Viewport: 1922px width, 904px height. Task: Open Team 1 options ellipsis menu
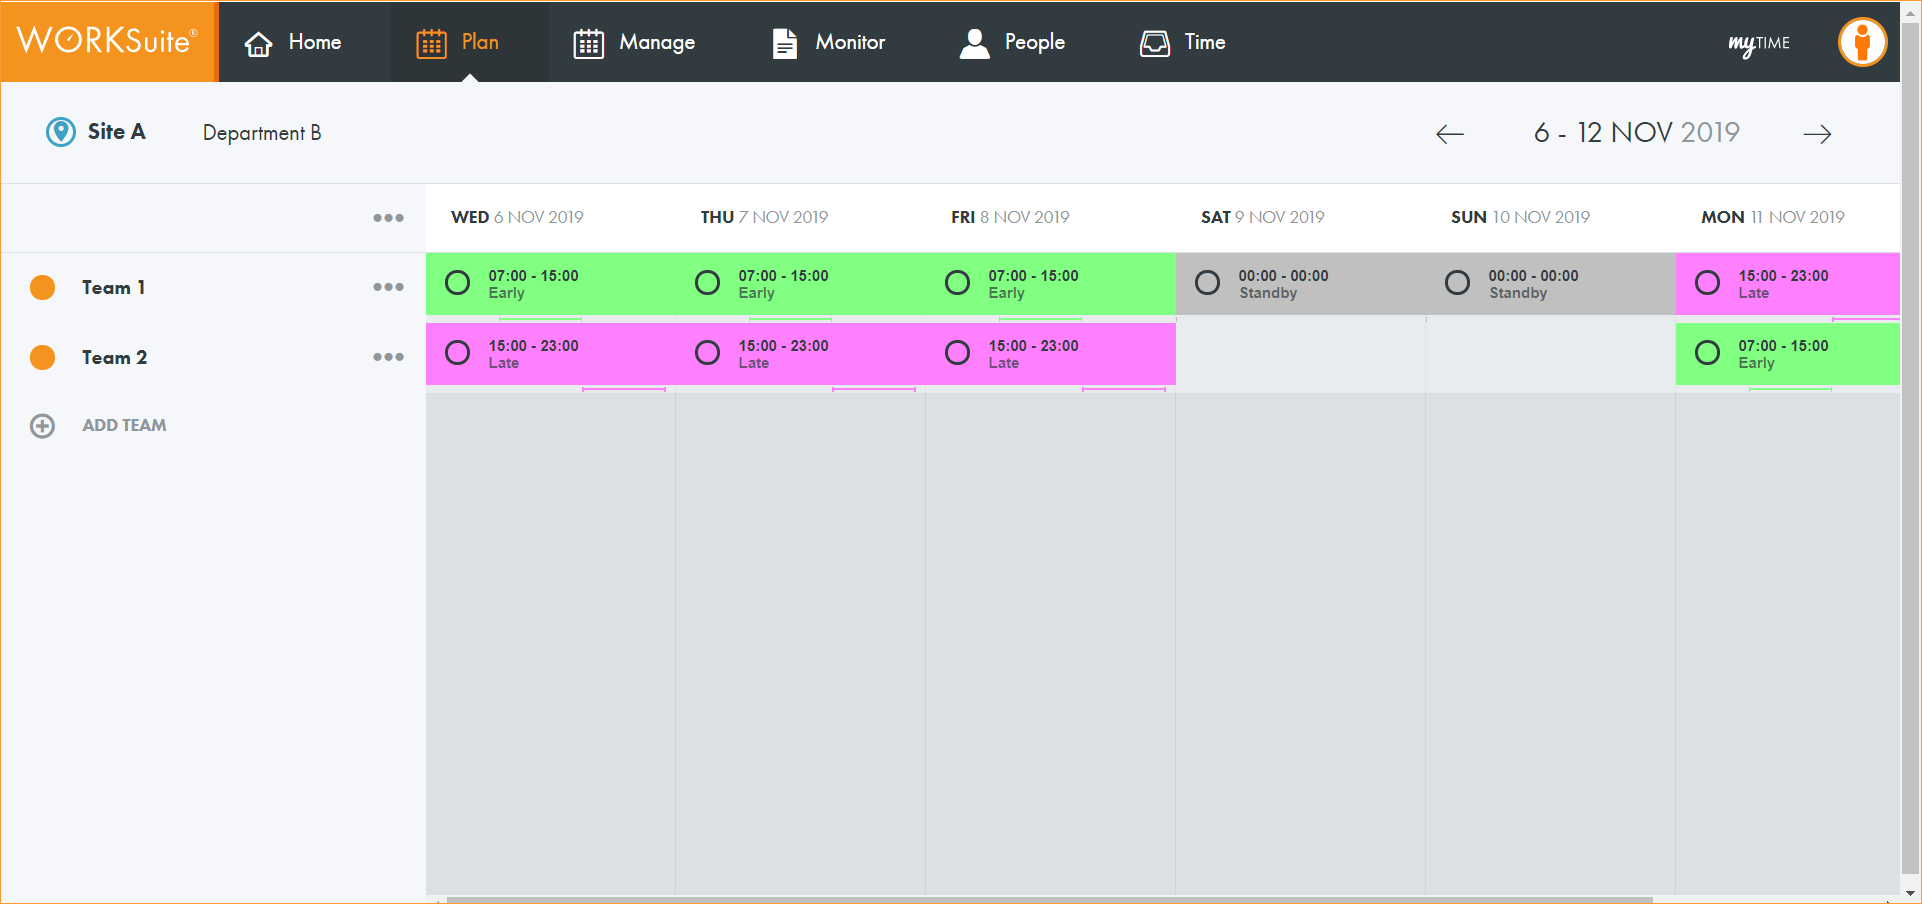[388, 287]
